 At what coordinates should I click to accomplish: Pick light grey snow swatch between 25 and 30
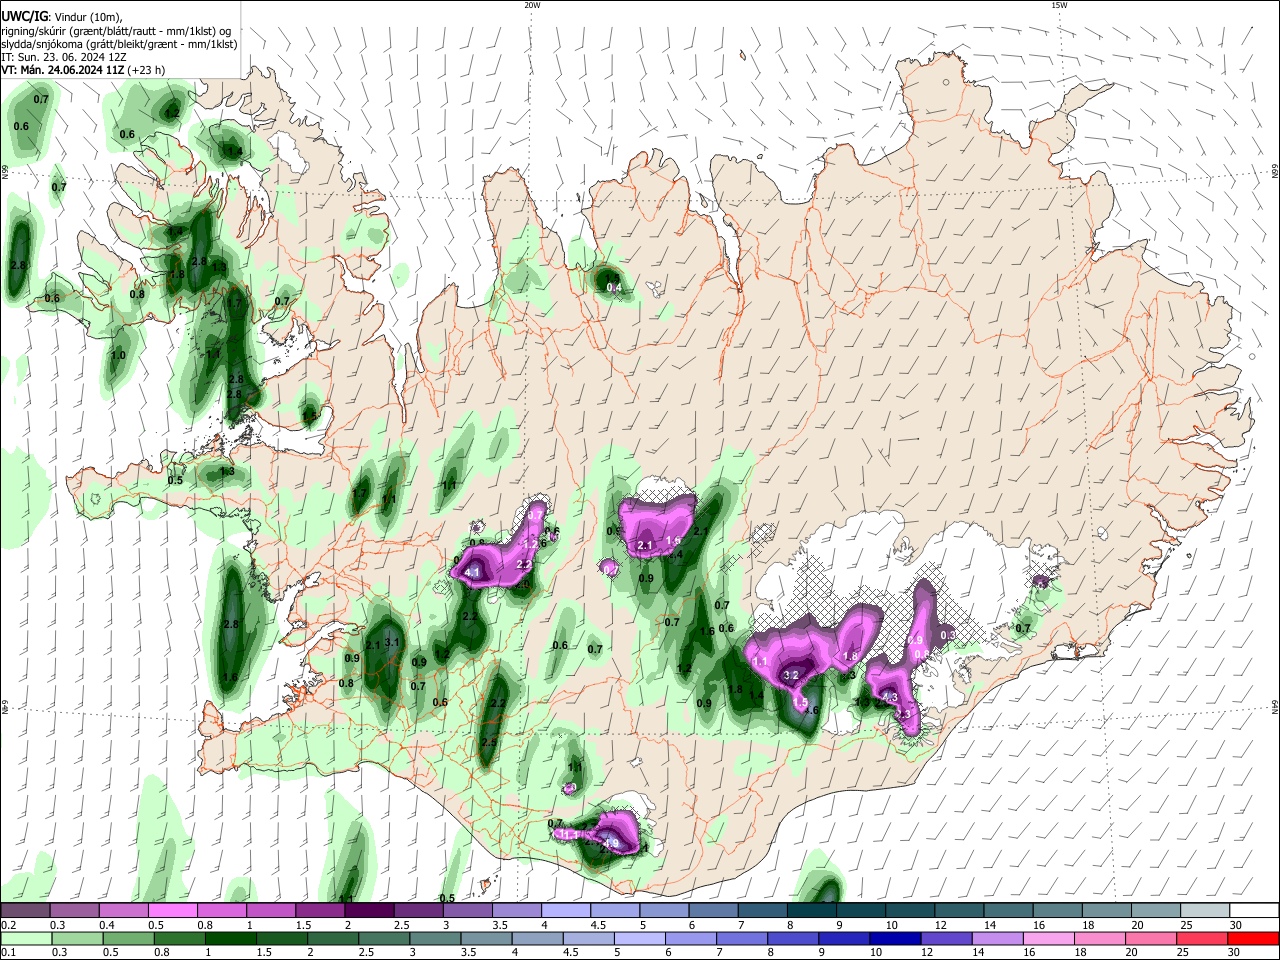[x=1206, y=910]
